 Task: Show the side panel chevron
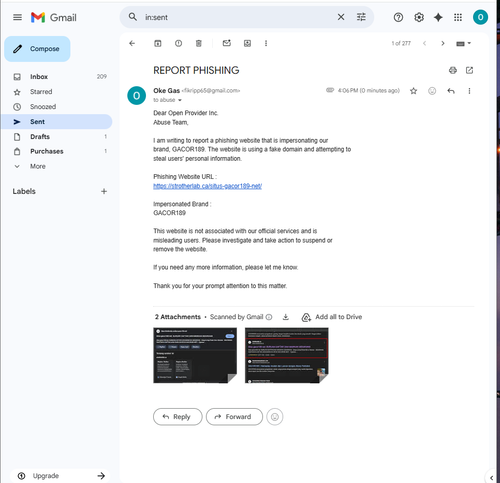click(x=491, y=478)
